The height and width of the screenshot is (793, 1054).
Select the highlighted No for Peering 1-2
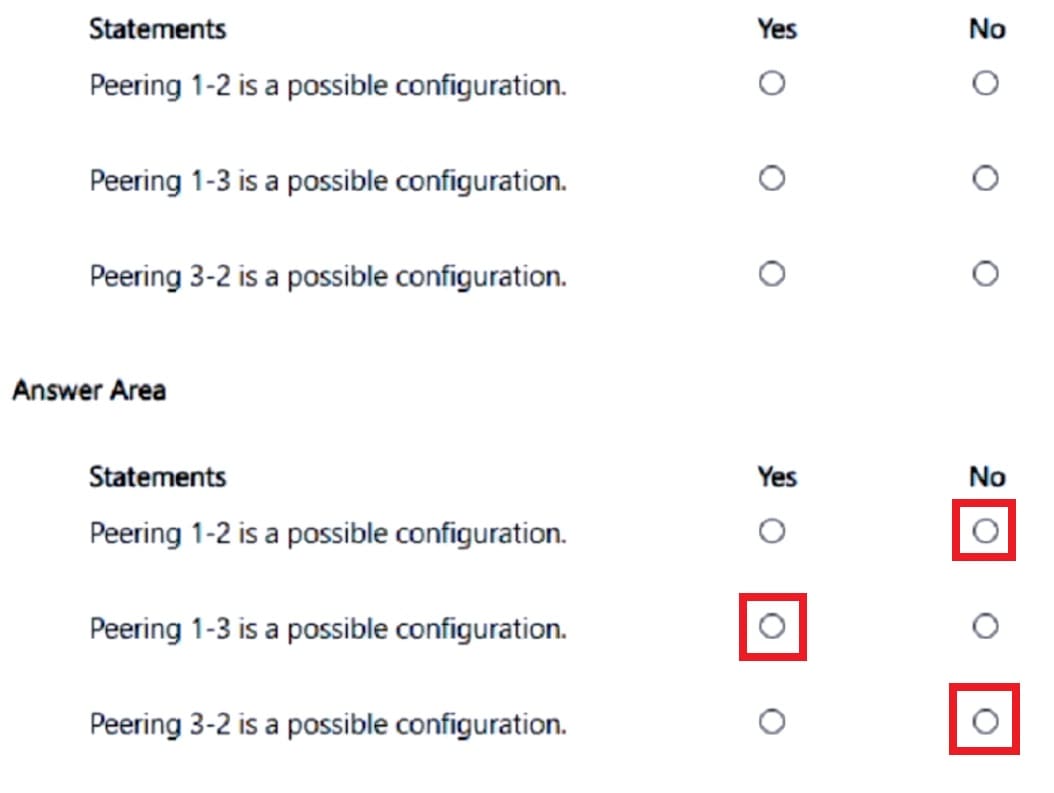[x=984, y=530]
